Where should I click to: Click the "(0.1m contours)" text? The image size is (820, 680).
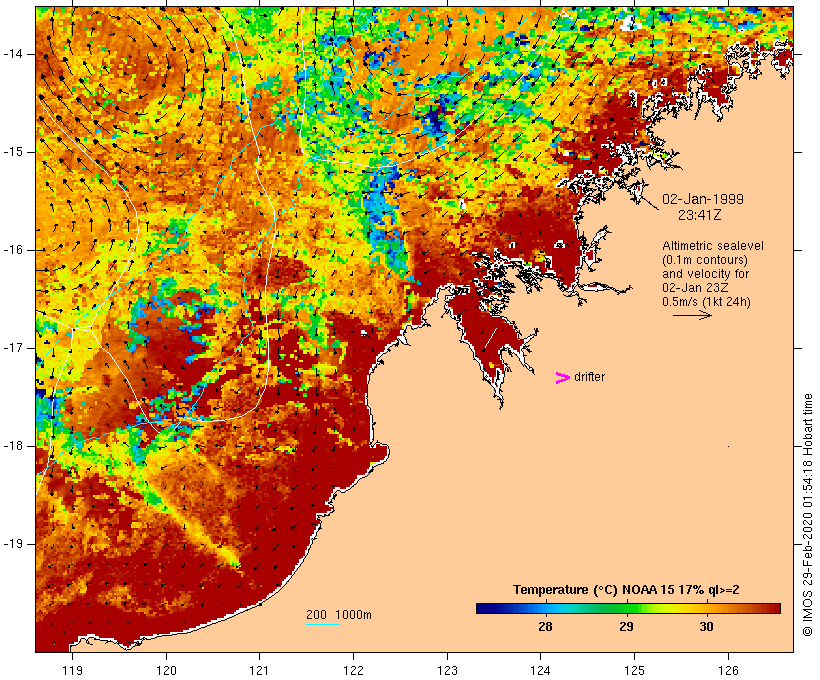point(705,260)
